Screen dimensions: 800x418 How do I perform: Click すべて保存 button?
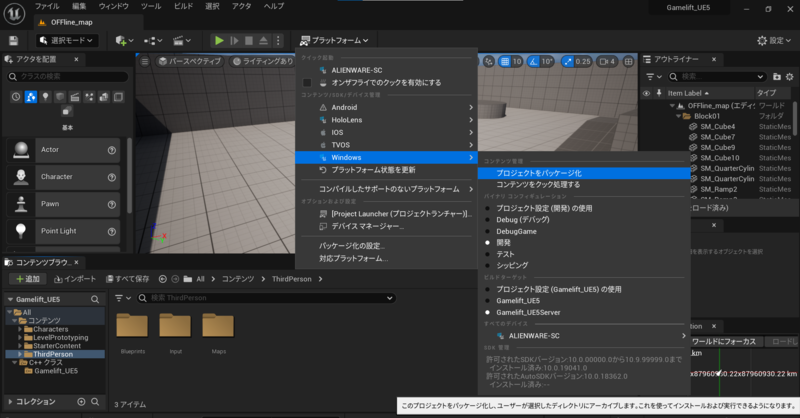tap(128, 279)
